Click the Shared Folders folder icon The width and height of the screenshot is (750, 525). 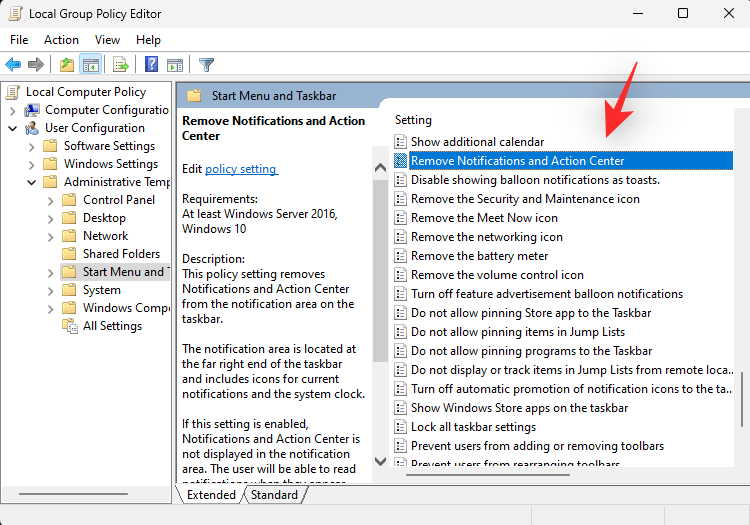click(69, 254)
